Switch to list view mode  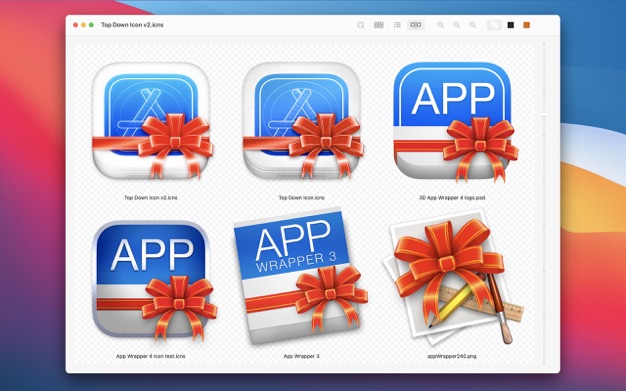[397, 25]
